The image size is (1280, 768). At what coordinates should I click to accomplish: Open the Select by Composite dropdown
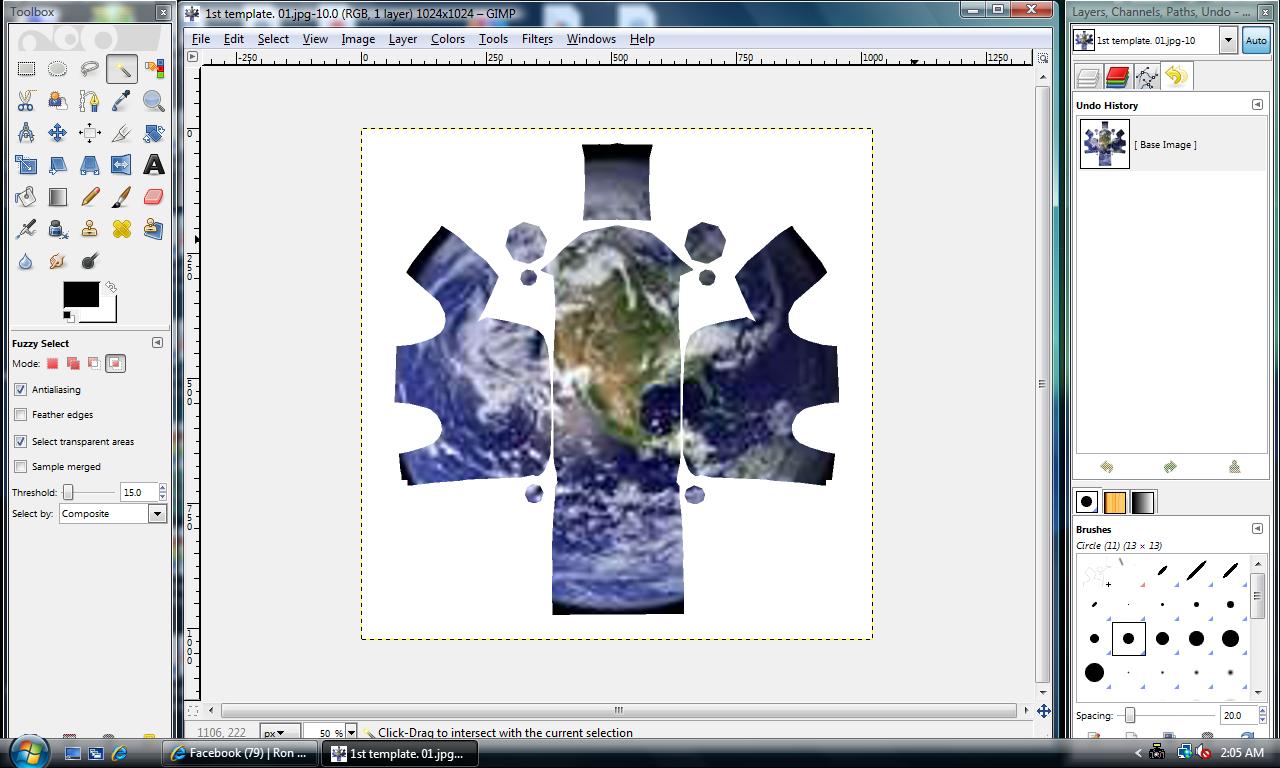[x=112, y=513]
